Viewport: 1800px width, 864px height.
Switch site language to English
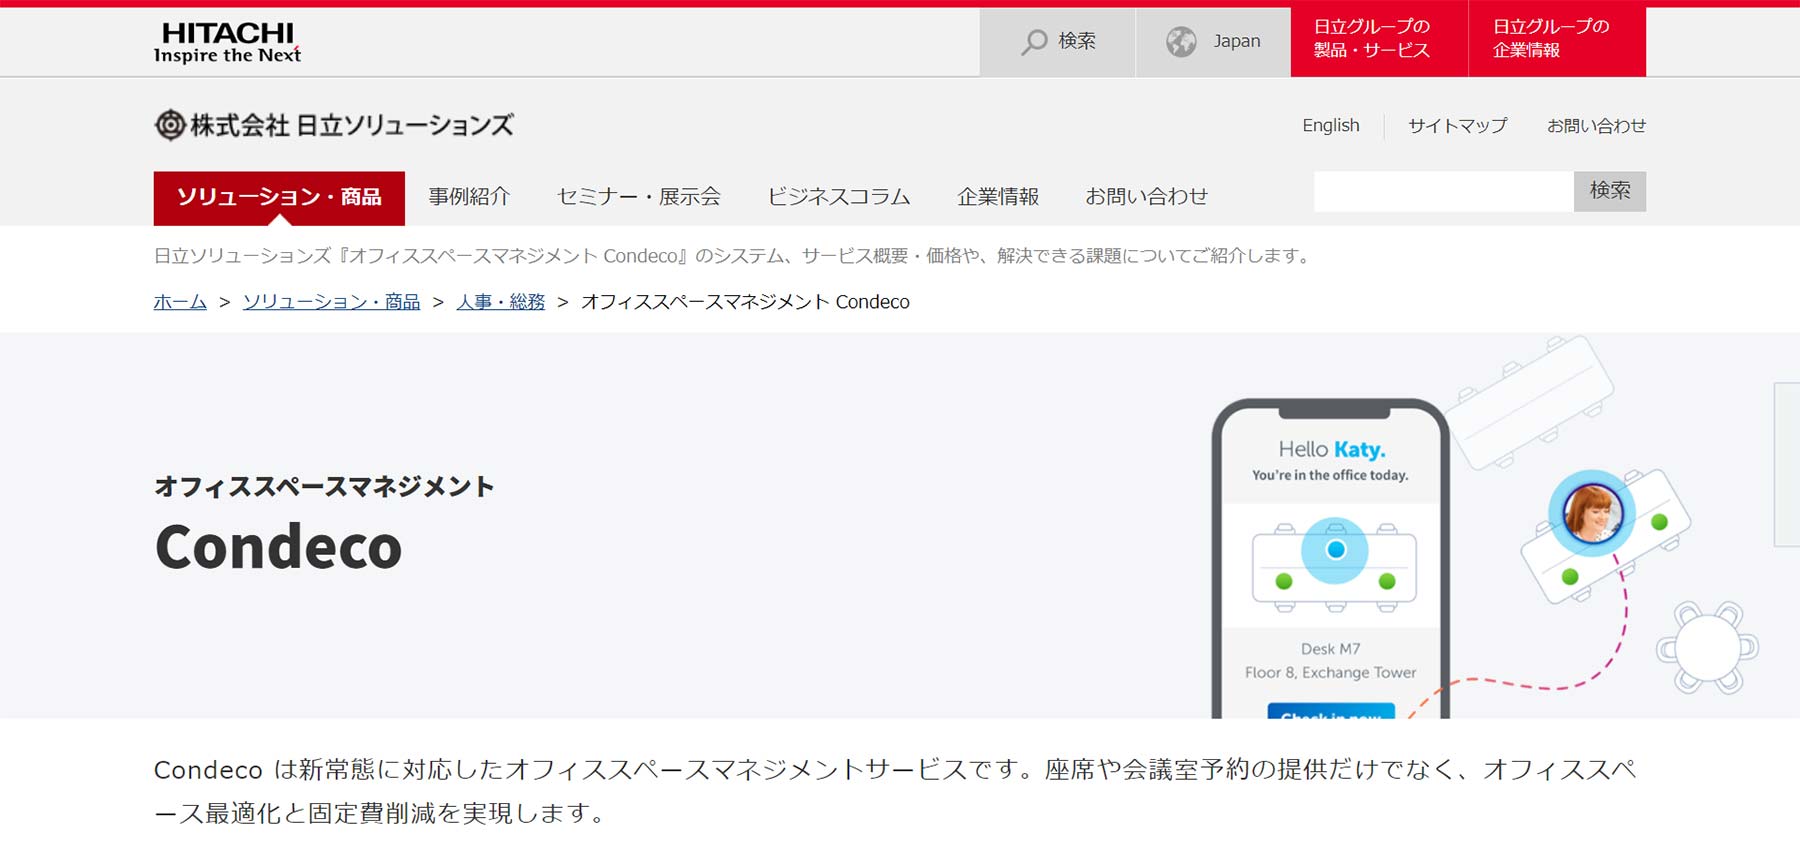click(1330, 126)
